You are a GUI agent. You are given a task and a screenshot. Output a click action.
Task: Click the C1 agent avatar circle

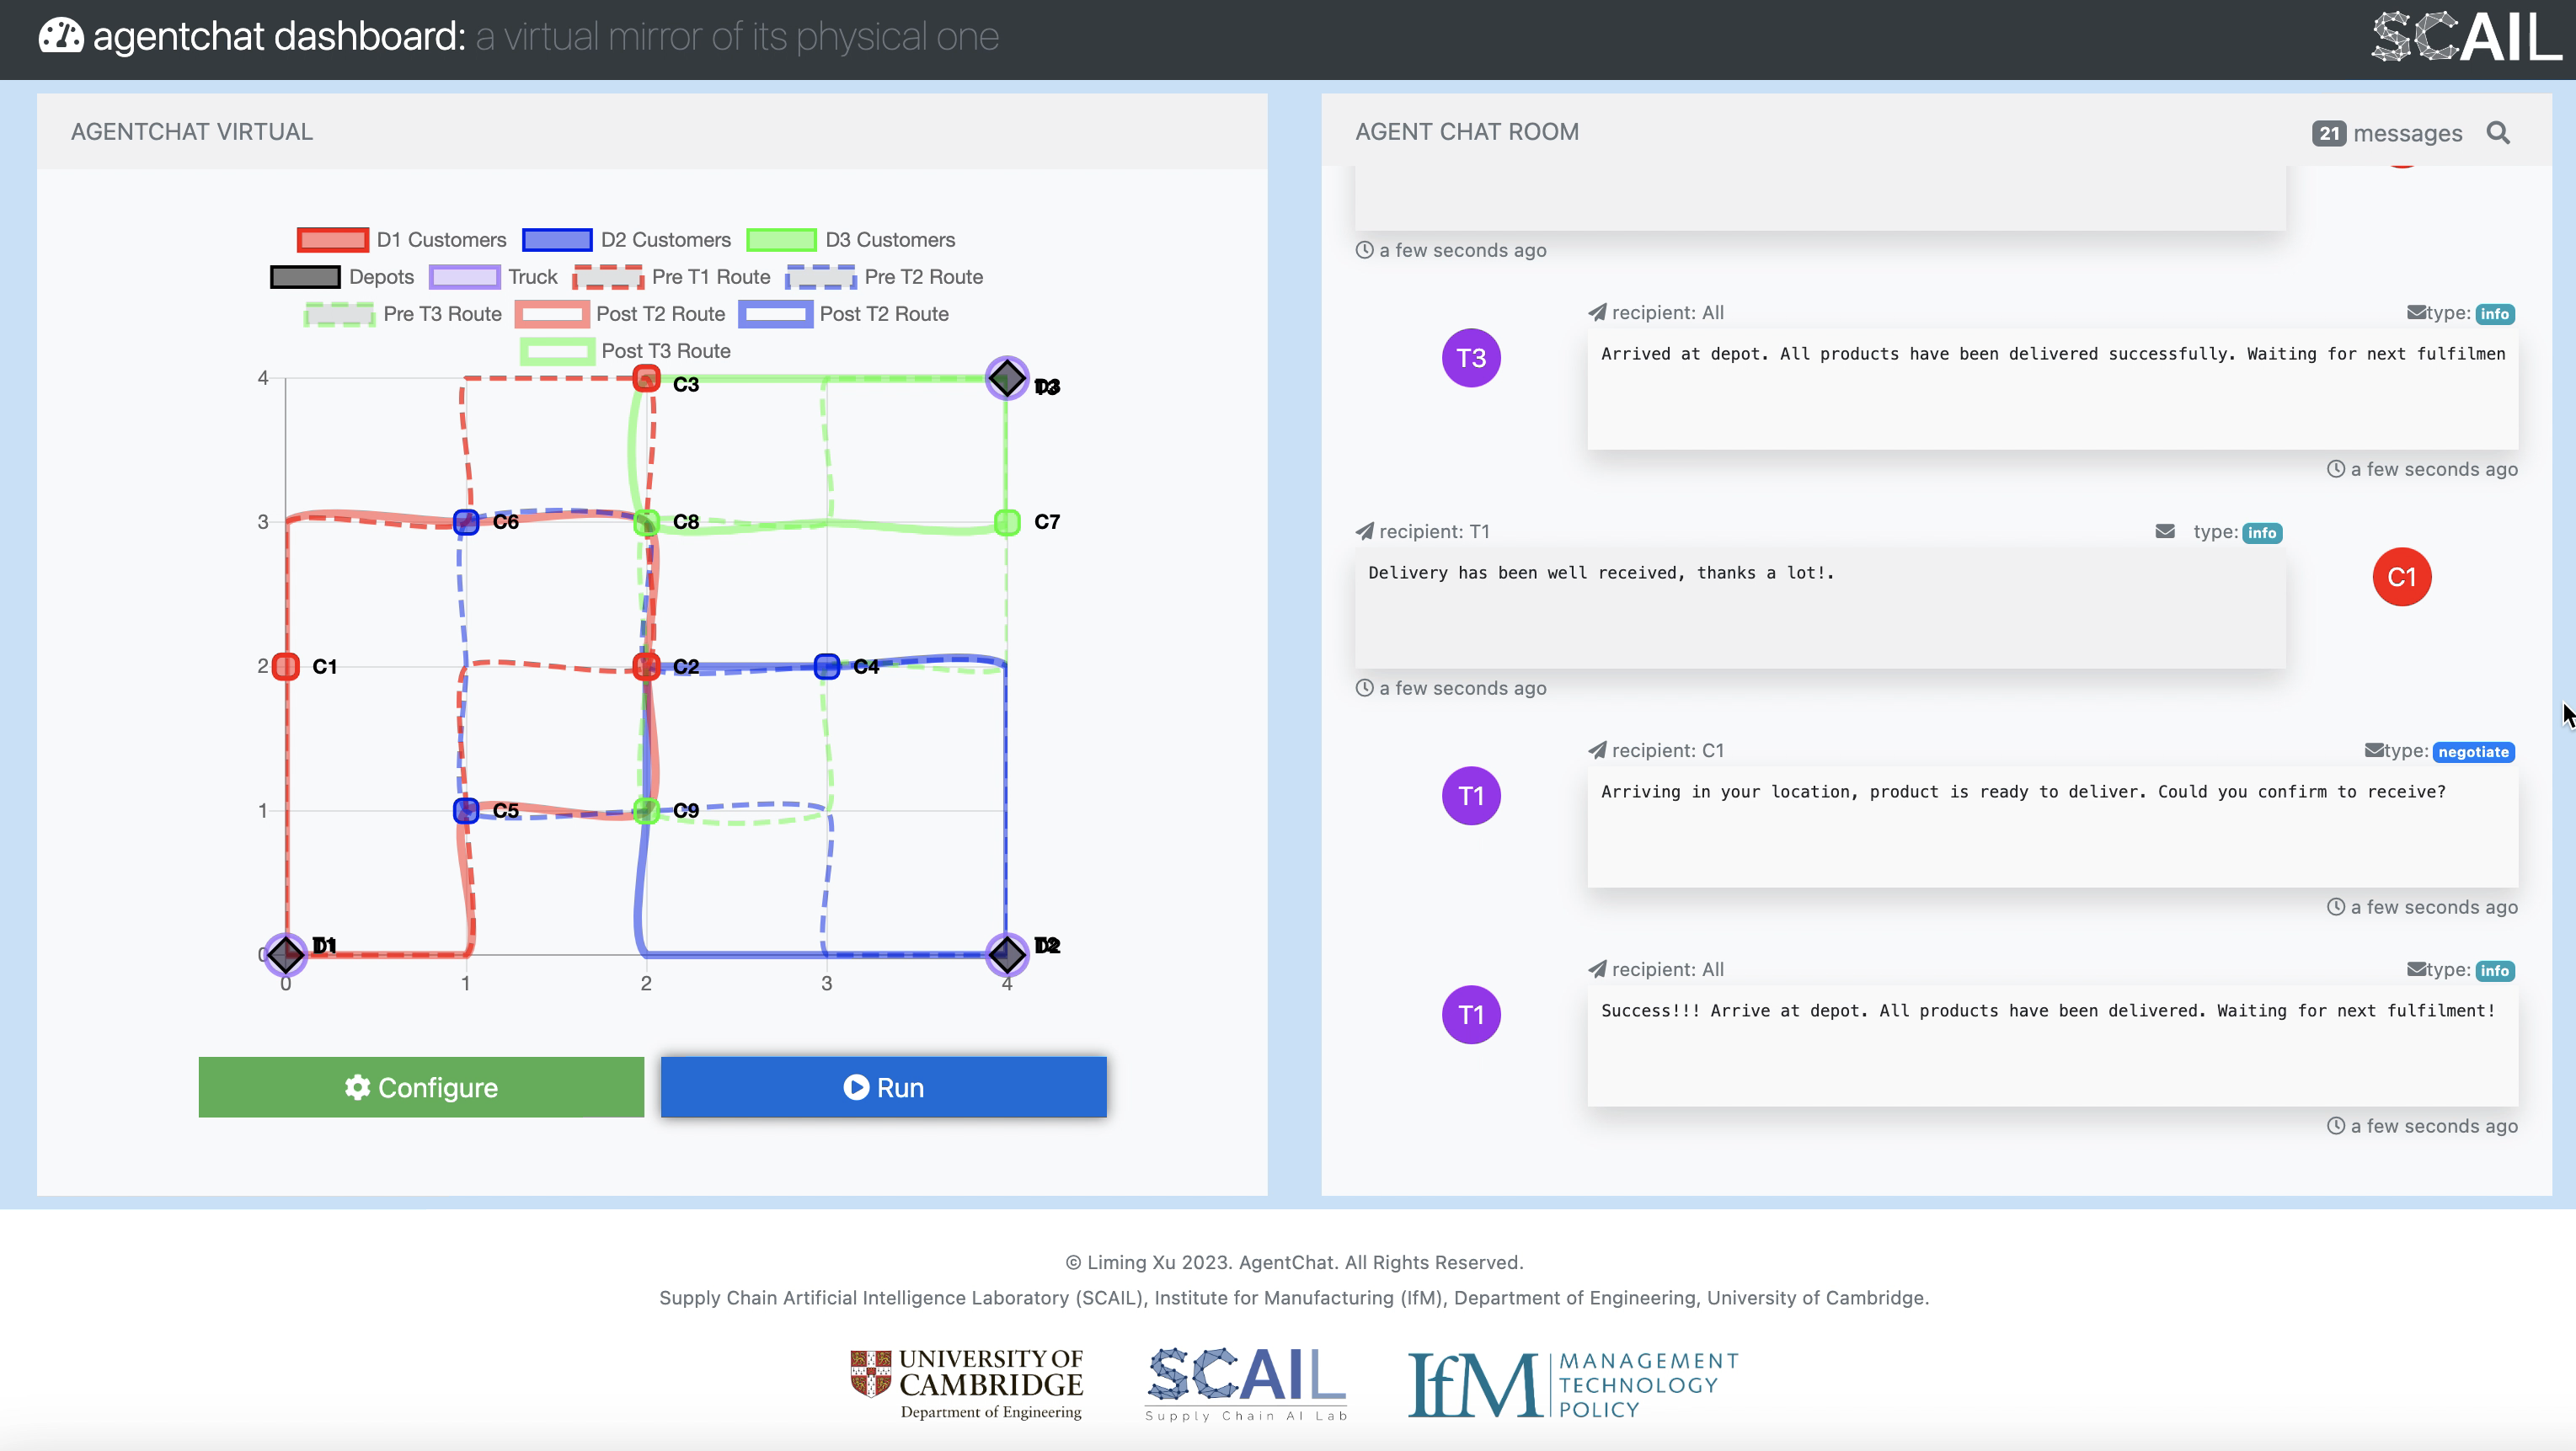[2400, 577]
